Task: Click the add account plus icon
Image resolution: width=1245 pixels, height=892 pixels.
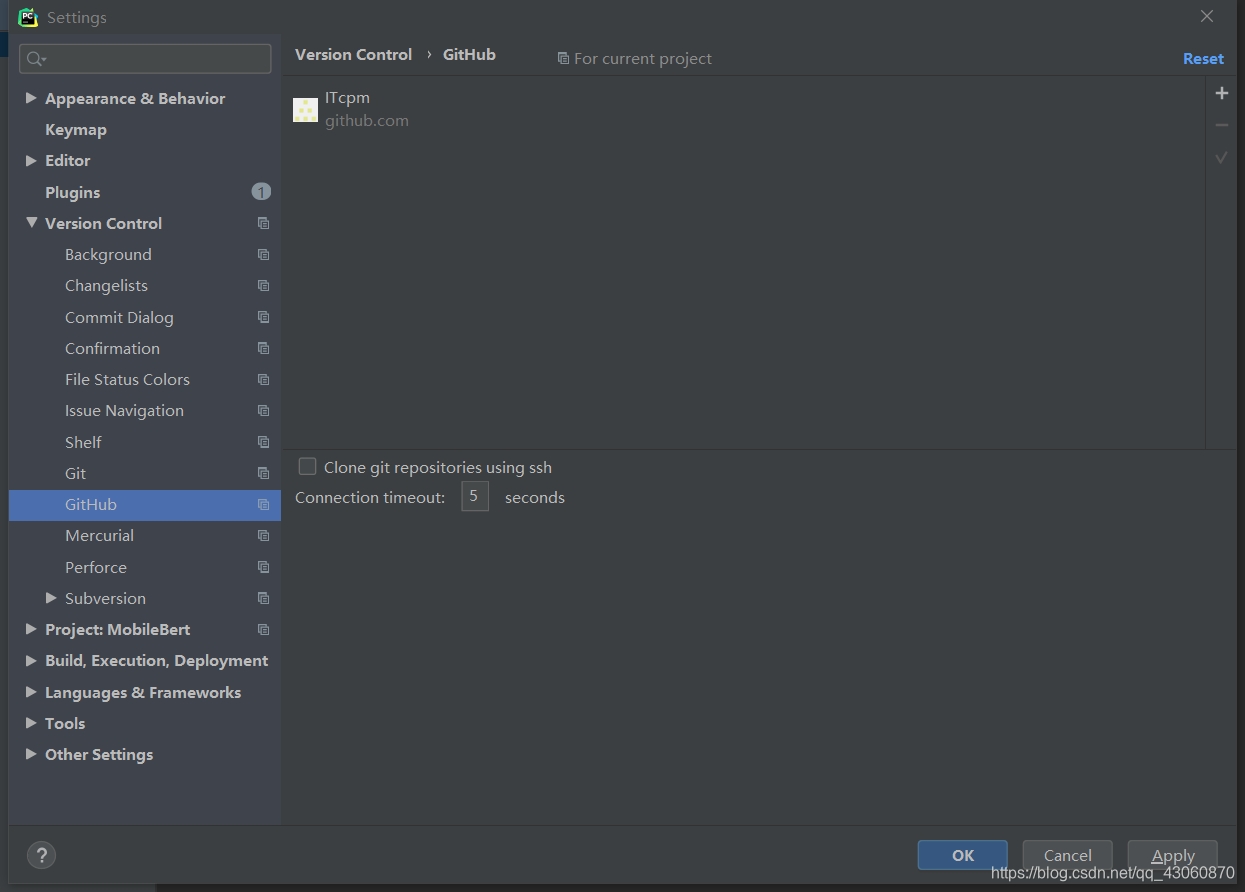Action: click(x=1221, y=93)
